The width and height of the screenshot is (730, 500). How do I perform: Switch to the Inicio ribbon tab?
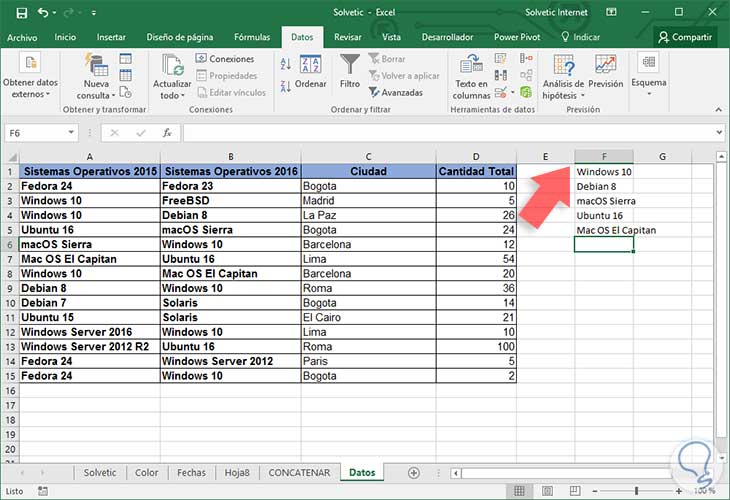(65, 37)
